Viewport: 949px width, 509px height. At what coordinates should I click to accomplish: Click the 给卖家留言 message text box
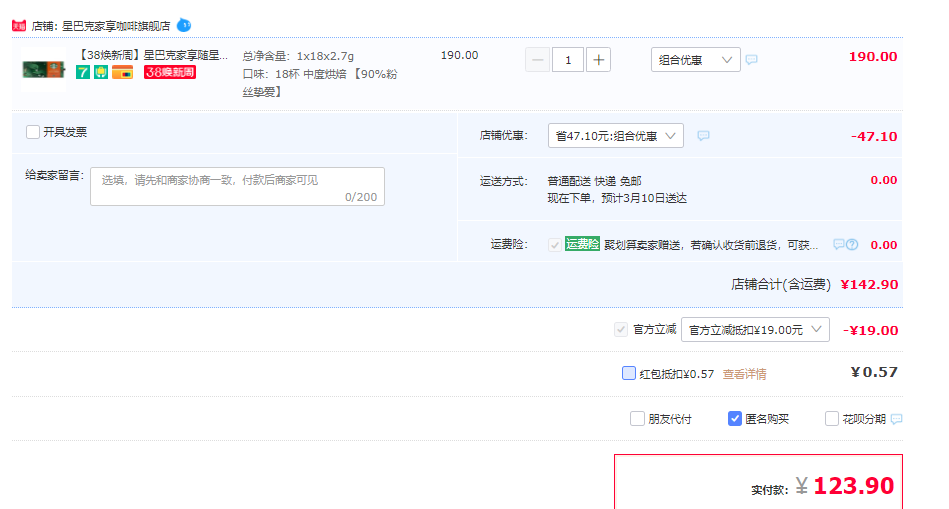(x=237, y=186)
